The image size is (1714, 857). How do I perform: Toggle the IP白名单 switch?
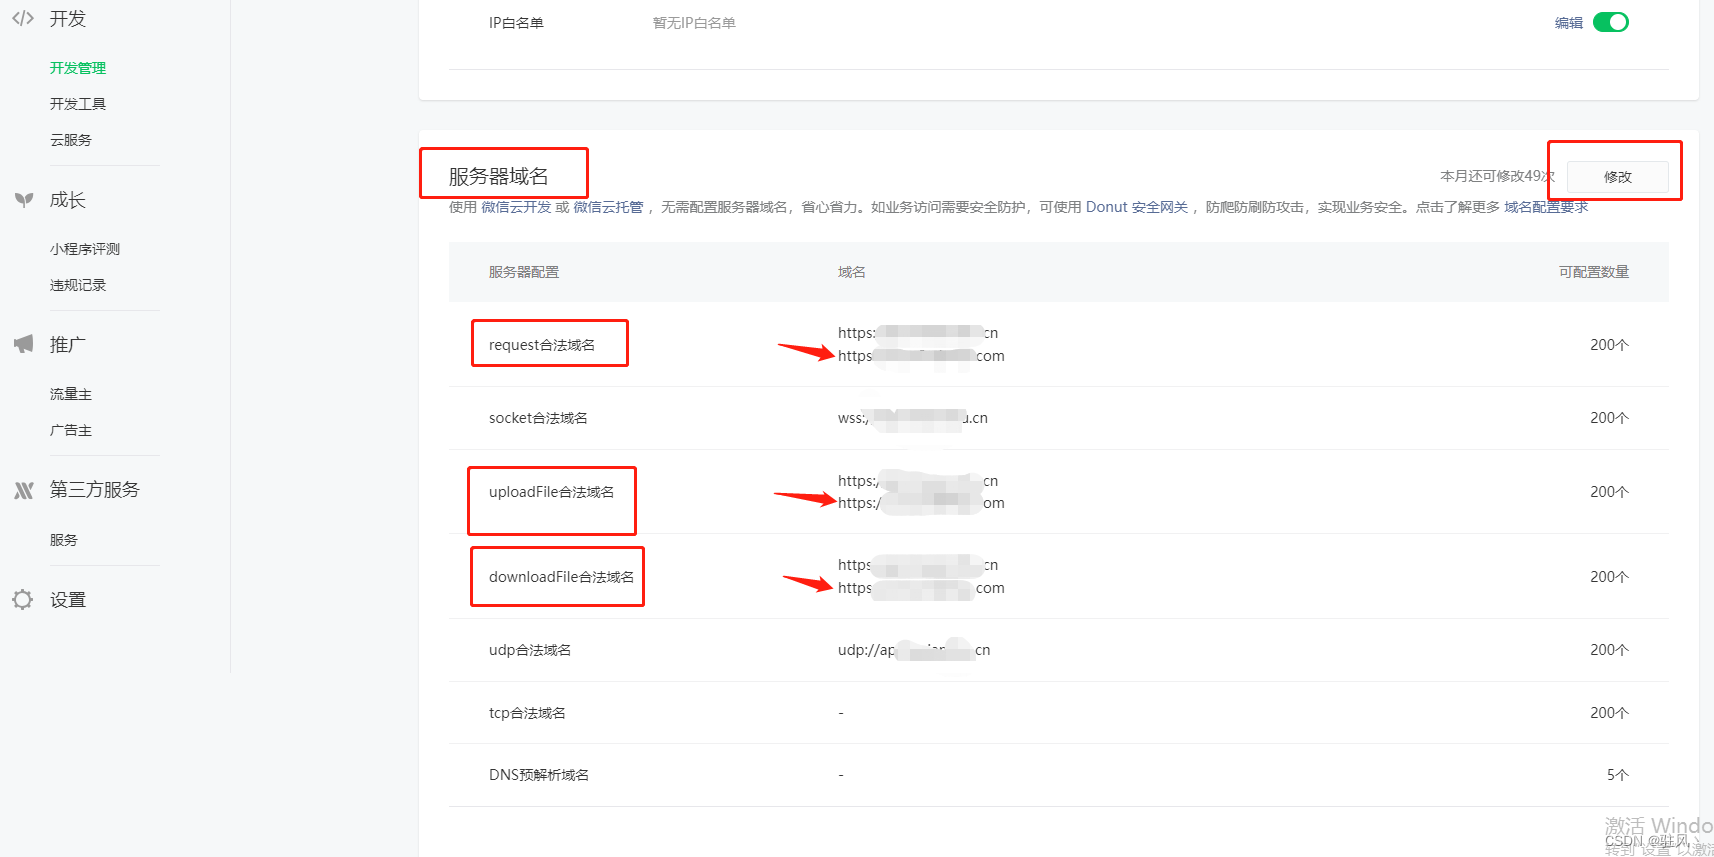tap(1610, 22)
